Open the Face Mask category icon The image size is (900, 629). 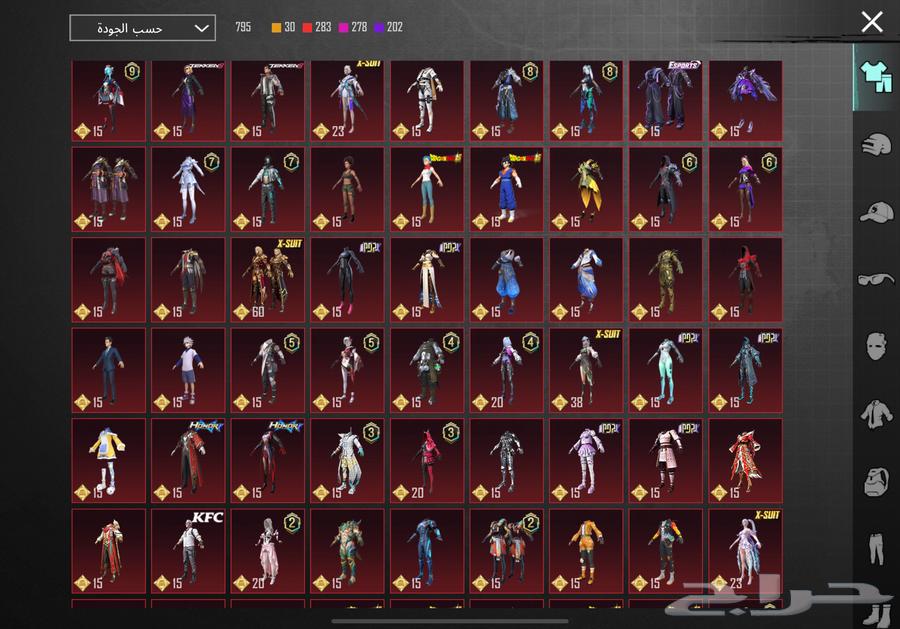[x=876, y=347]
